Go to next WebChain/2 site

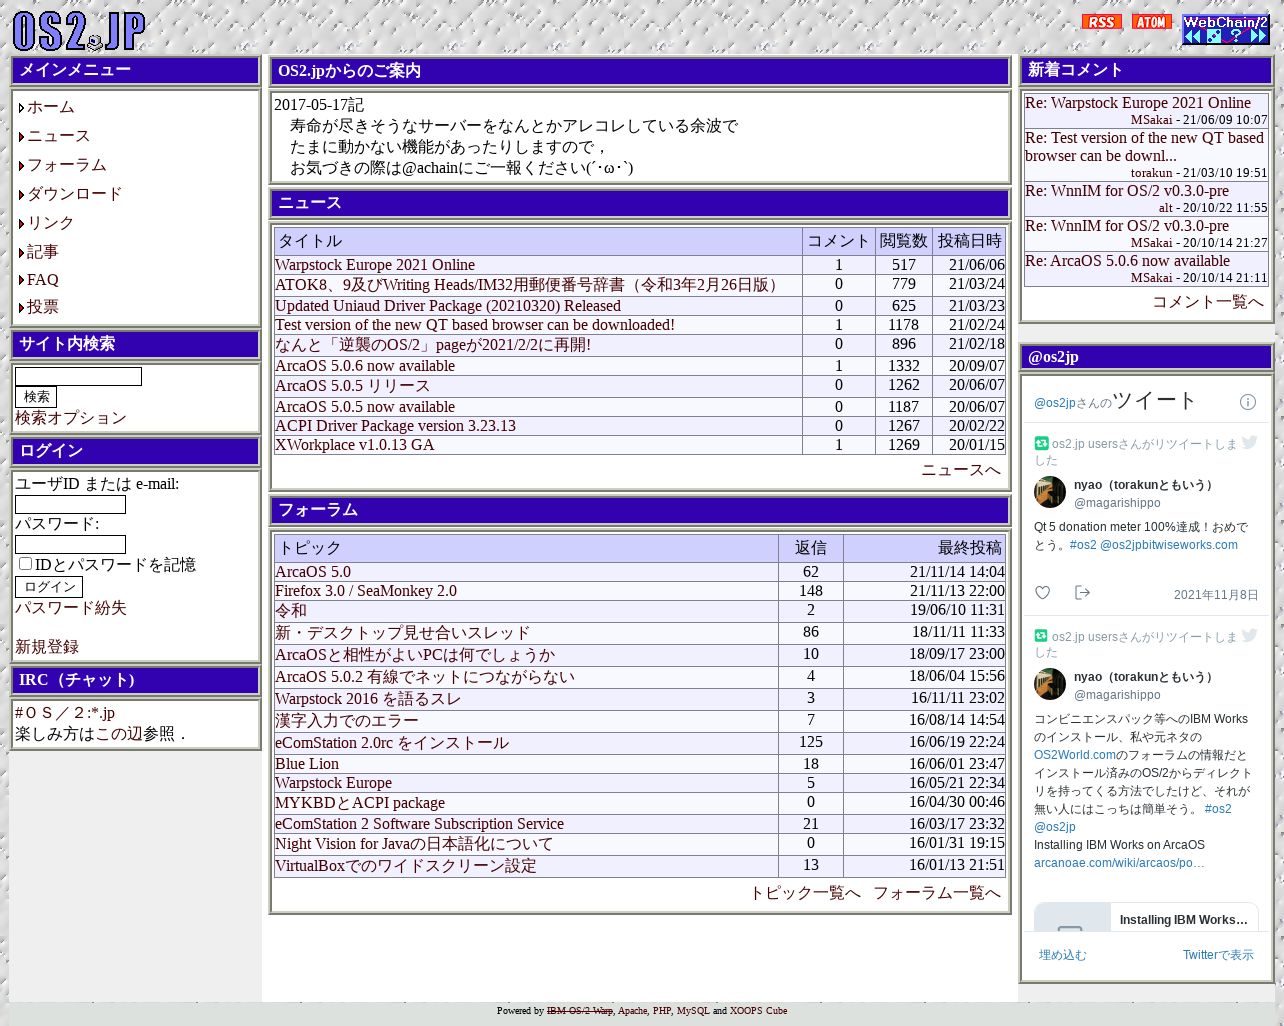(x=1258, y=36)
